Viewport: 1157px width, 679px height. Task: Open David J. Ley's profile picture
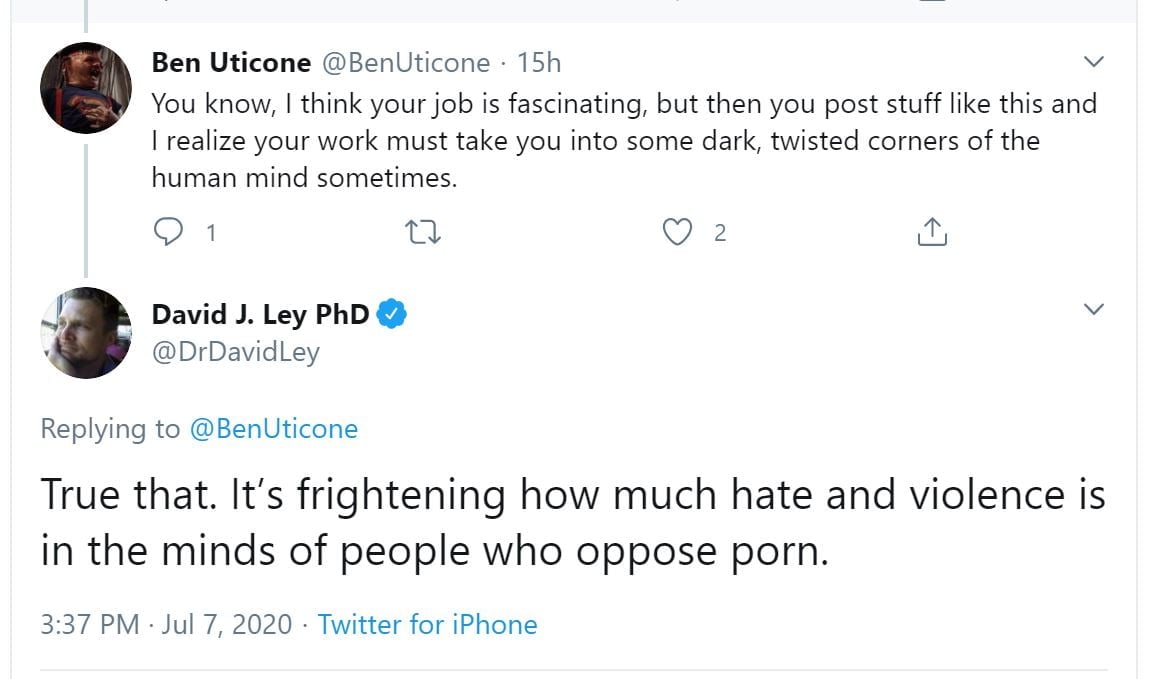point(86,333)
